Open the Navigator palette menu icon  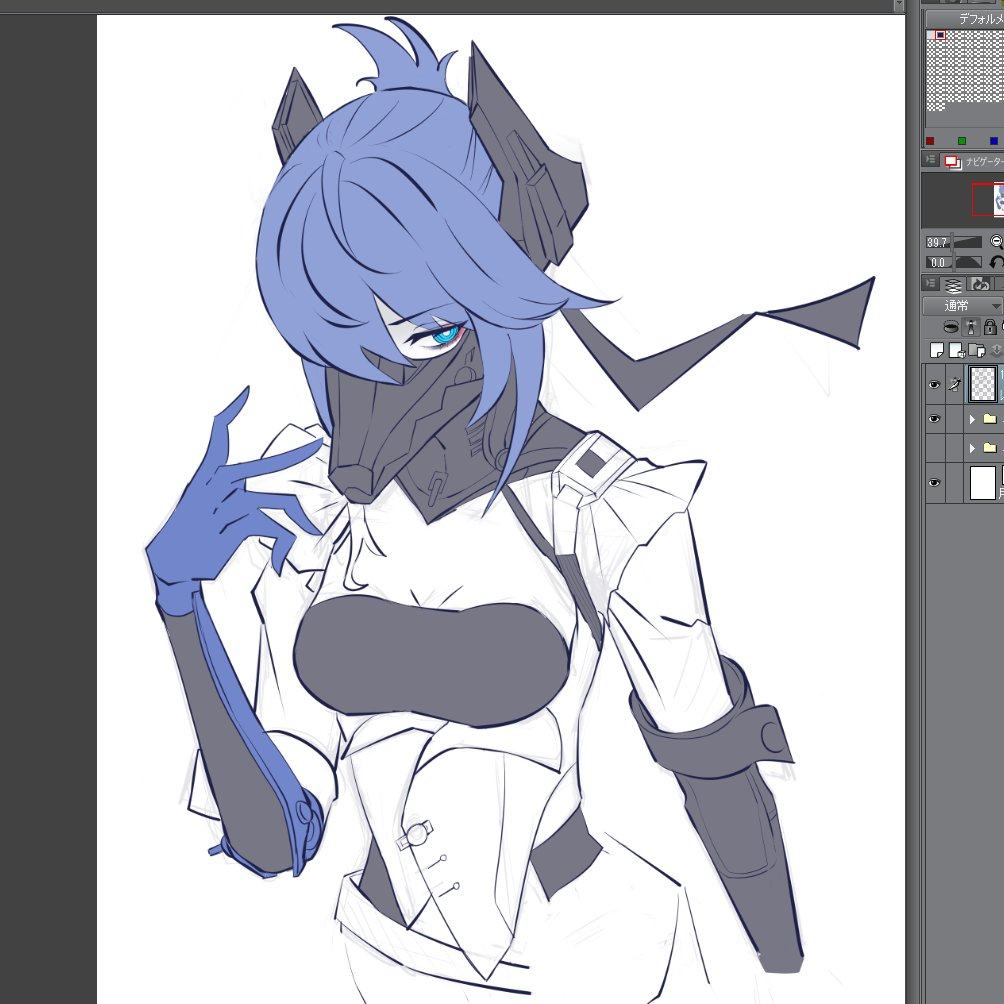930,159
